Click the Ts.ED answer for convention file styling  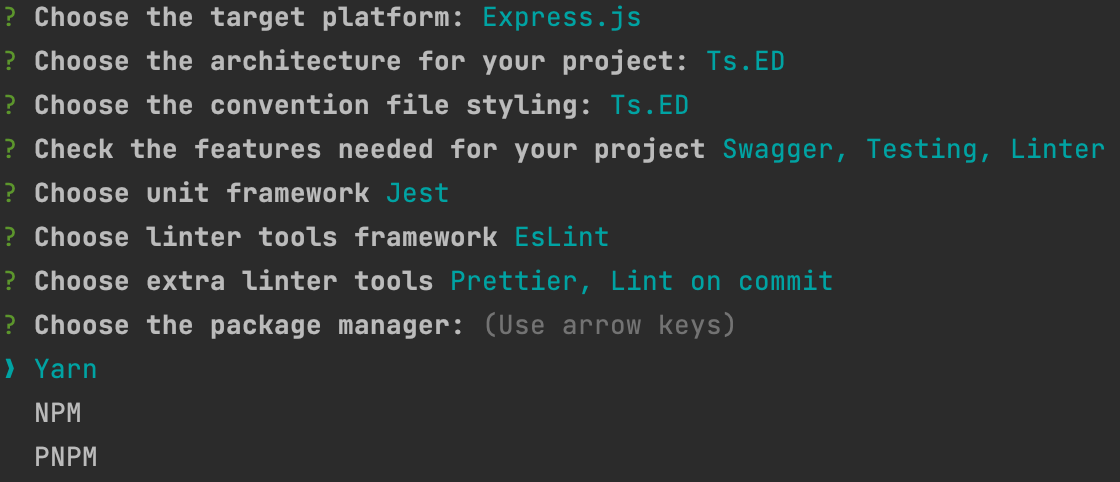(650, 106)
